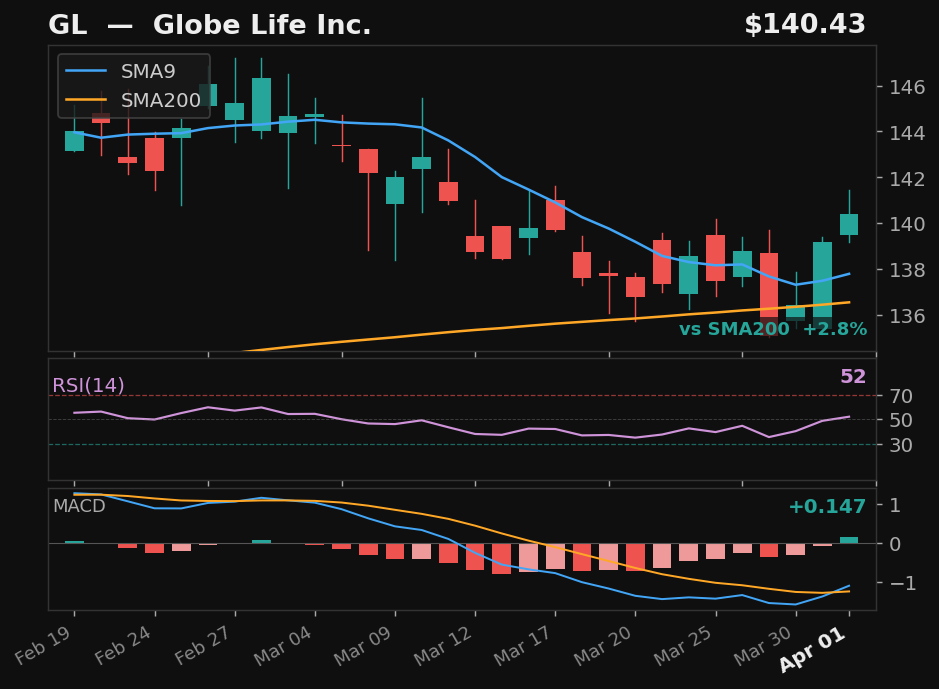Click the RSI 70 overbought axis label
This screenshot has width=939, height=689.
900,396
